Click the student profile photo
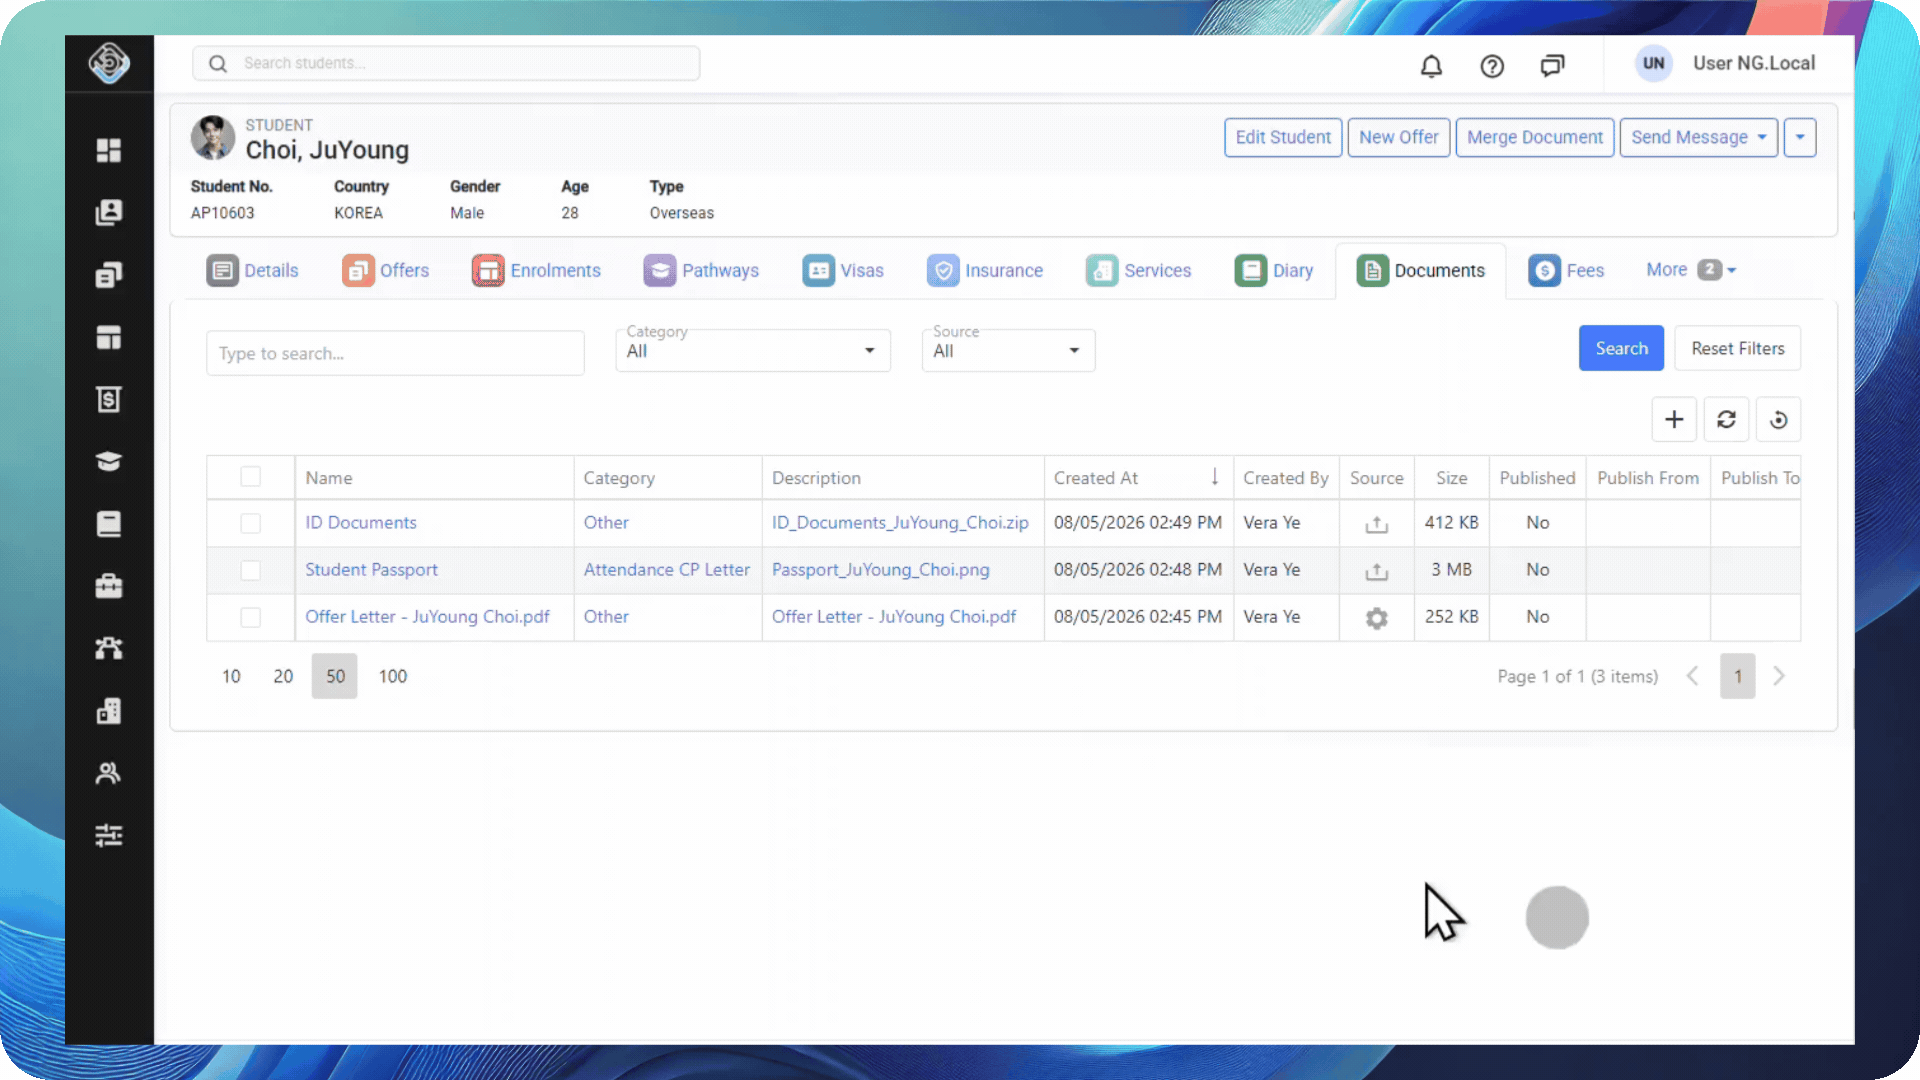Viewport: 1920px width, 1080px height. [x=213, y=137]
